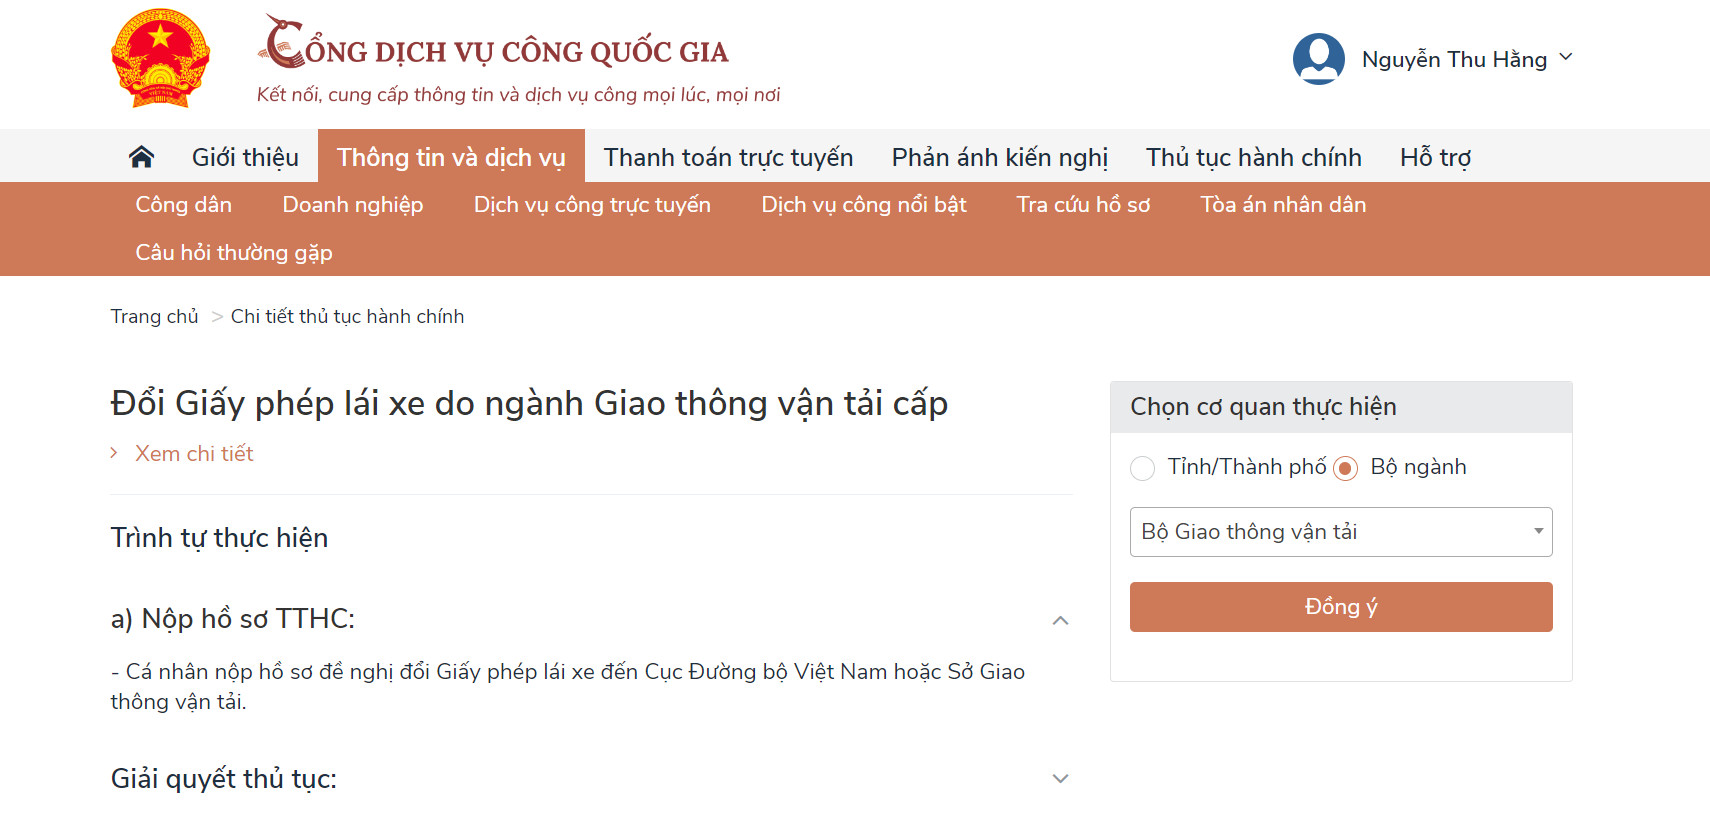Image resolution: width=1710 pixels, height=825 pixels.
Task: Click the Vietnam national emblem logo
Action: pyautogui.click(x=160, y=58)
